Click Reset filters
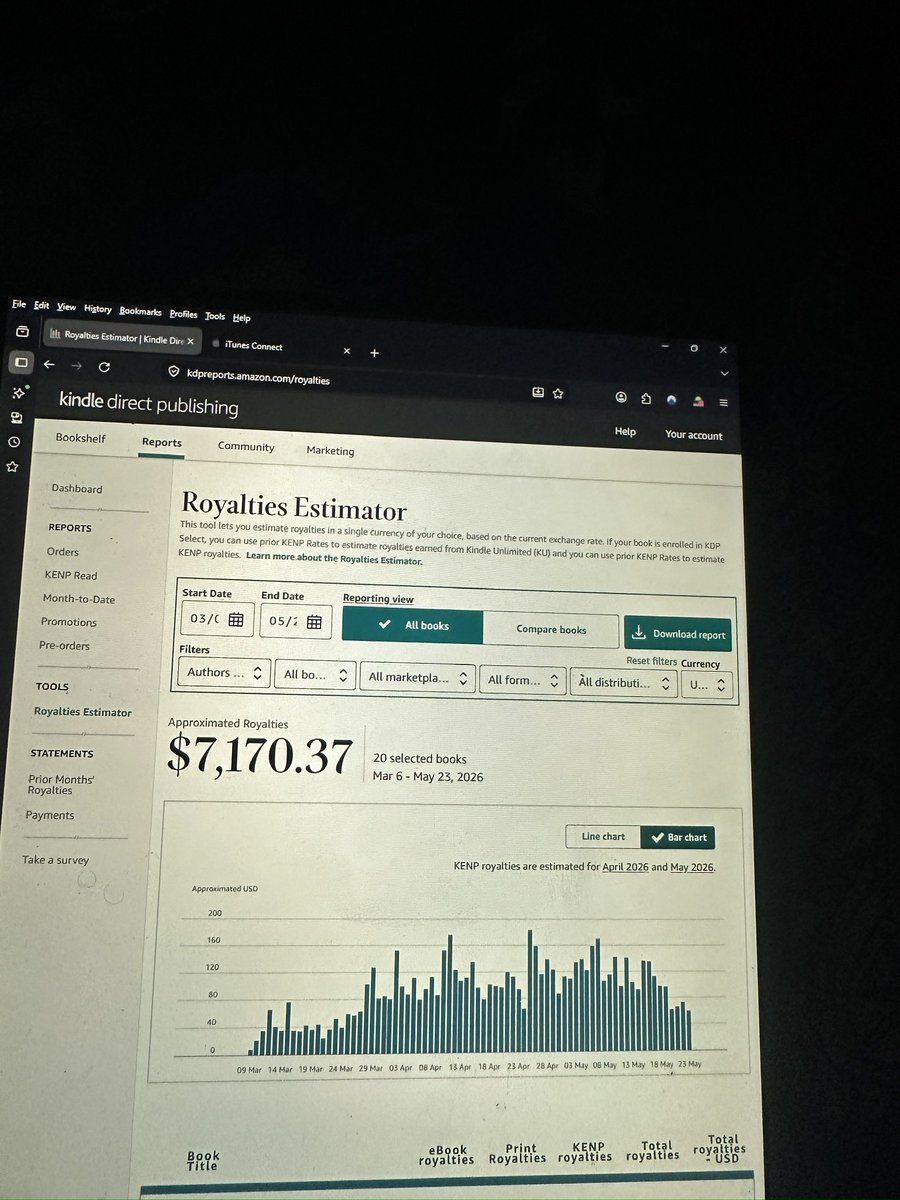Viewport: 900px width, 1200px height. (651, 660)
